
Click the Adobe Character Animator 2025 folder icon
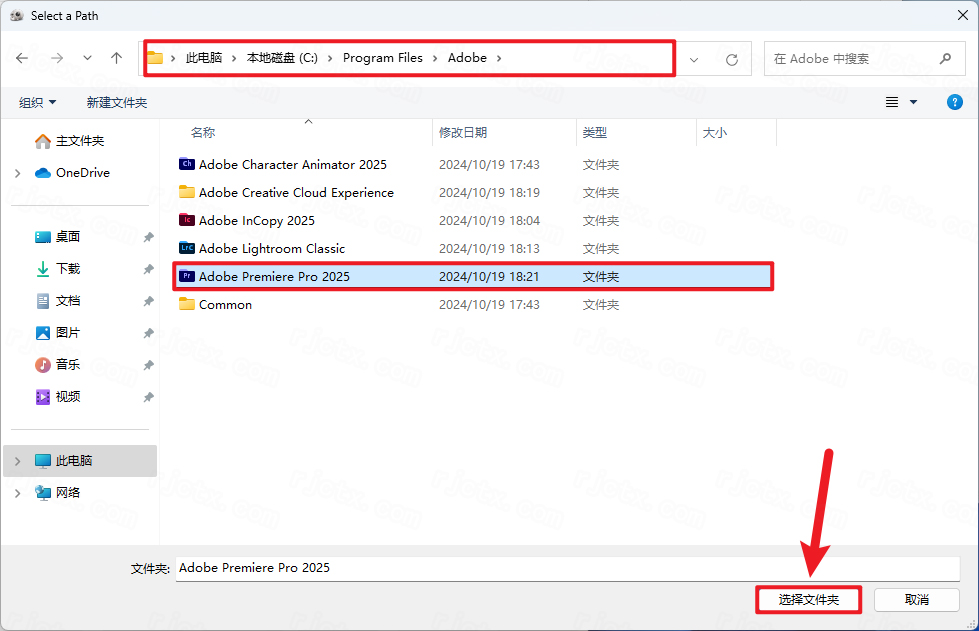(186, 164)
